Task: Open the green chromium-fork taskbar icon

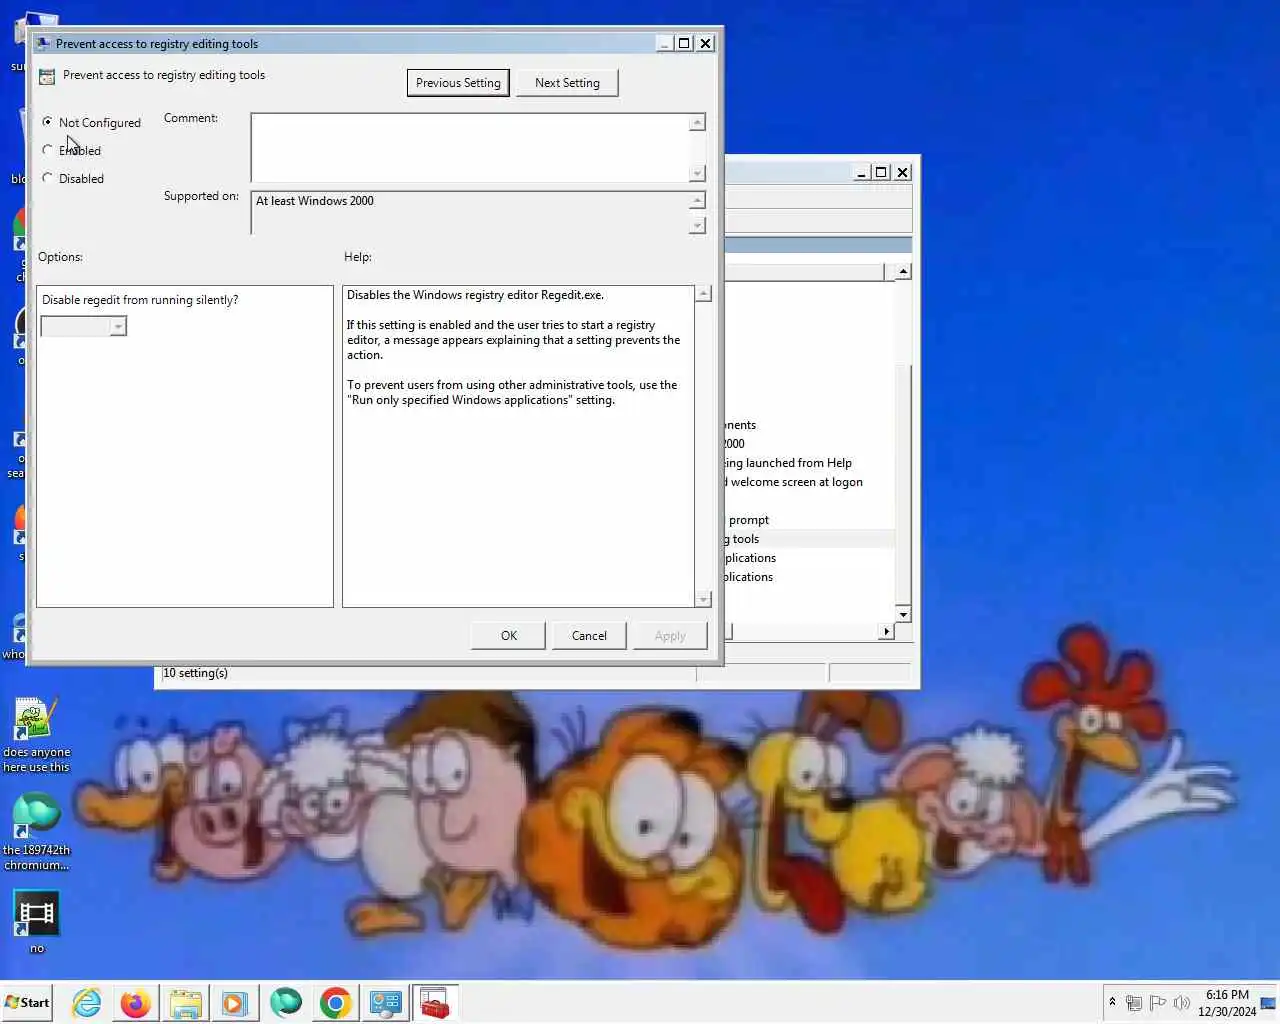Action: click(x=285, y=1002)
